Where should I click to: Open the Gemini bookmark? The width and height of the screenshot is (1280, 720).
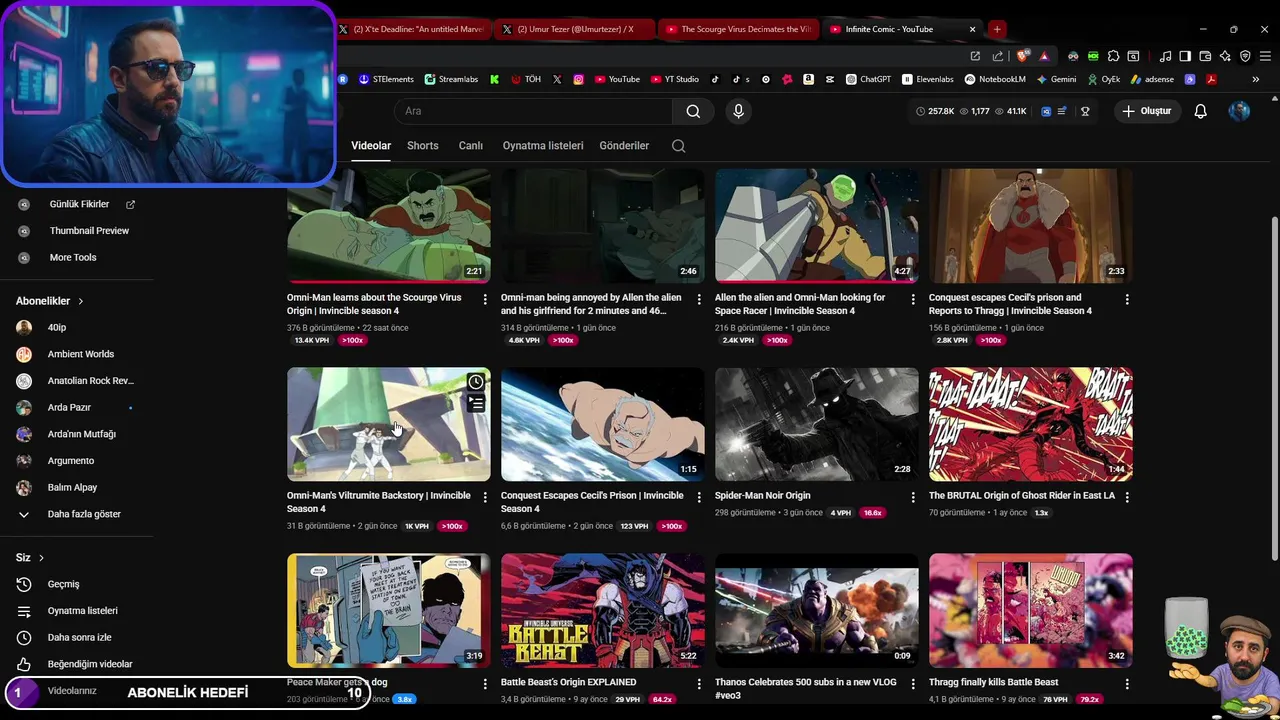tap(1056, 79)
